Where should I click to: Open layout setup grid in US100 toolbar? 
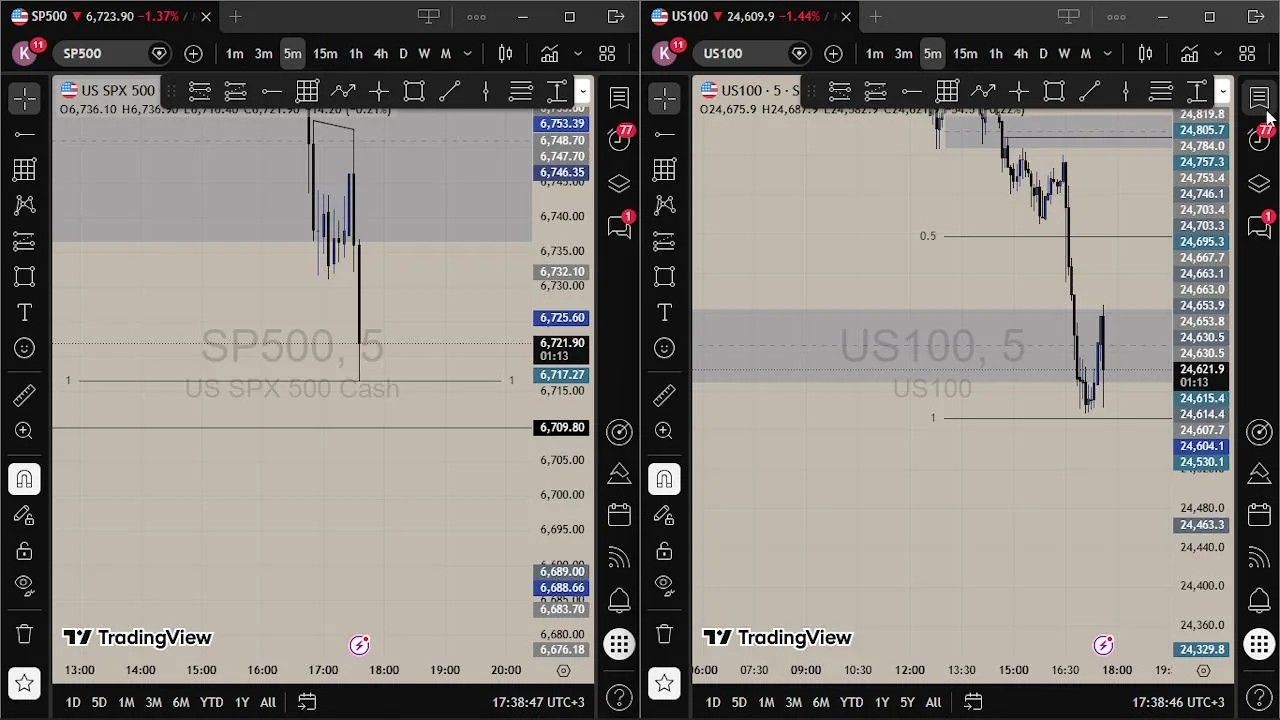1247,54
